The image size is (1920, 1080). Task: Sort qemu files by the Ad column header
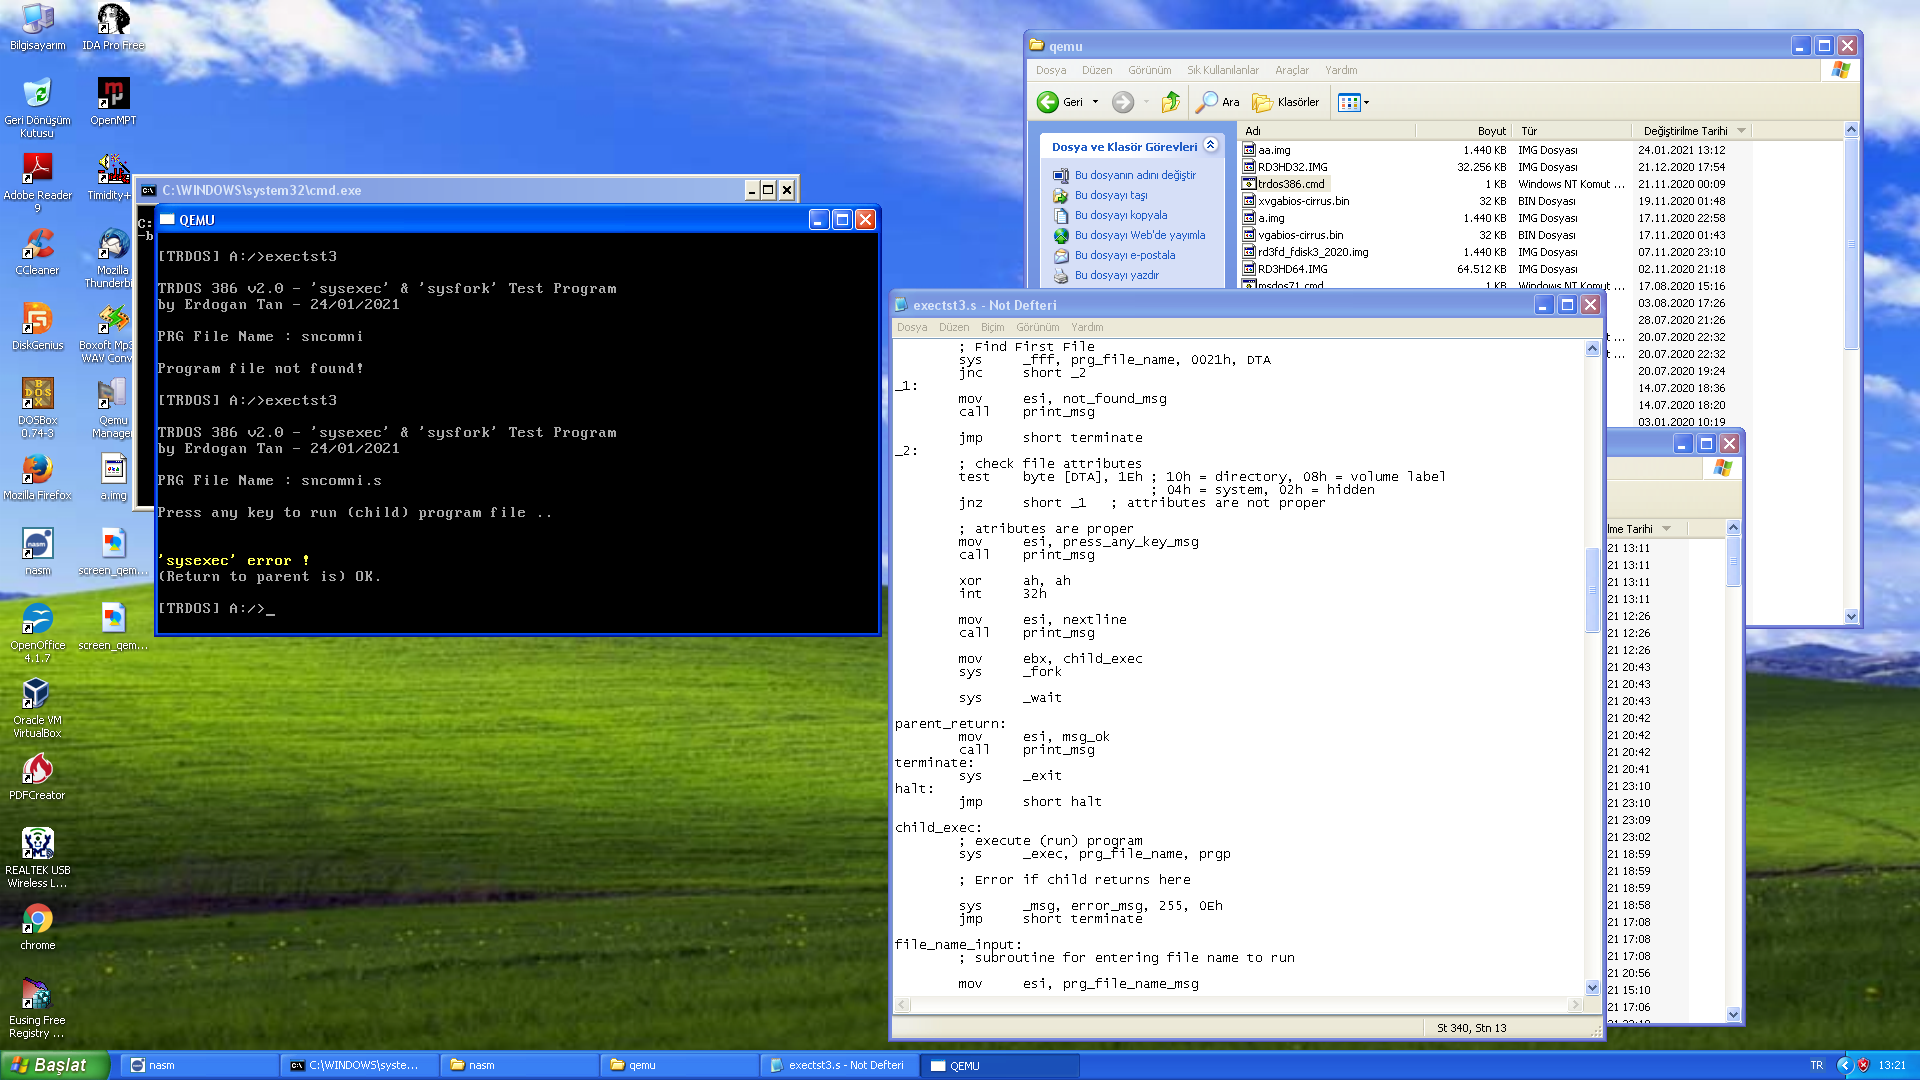[x=1327, y=131]
